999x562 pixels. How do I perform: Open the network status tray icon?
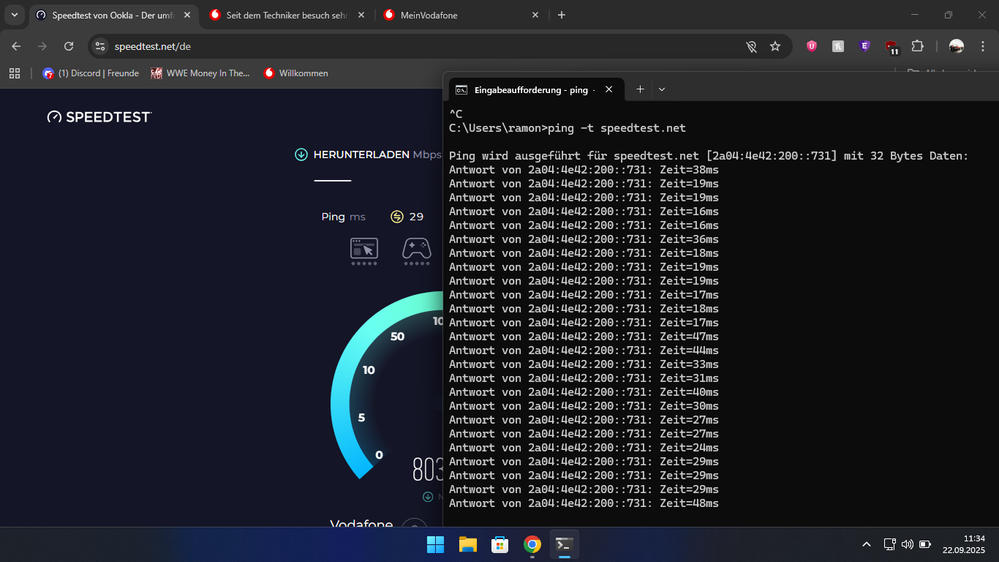889,544
